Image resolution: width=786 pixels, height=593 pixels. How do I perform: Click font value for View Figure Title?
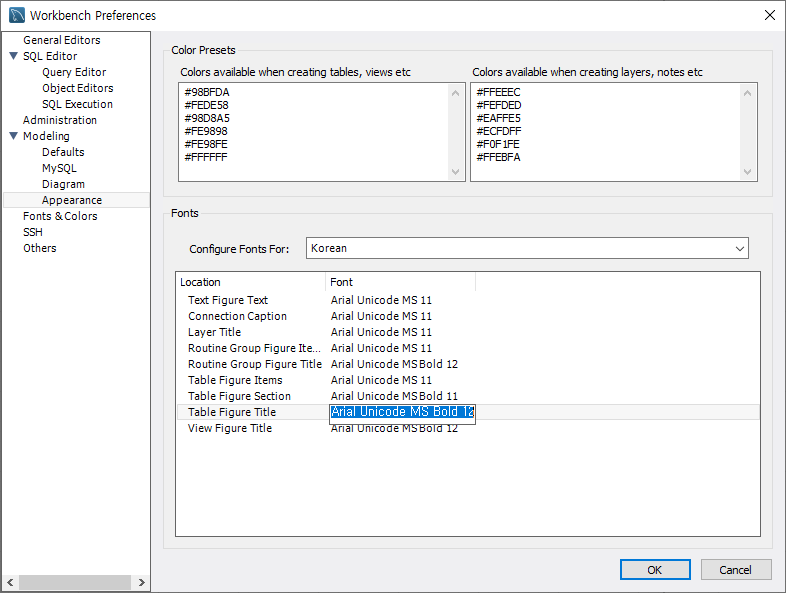click(x=394, y=430)
